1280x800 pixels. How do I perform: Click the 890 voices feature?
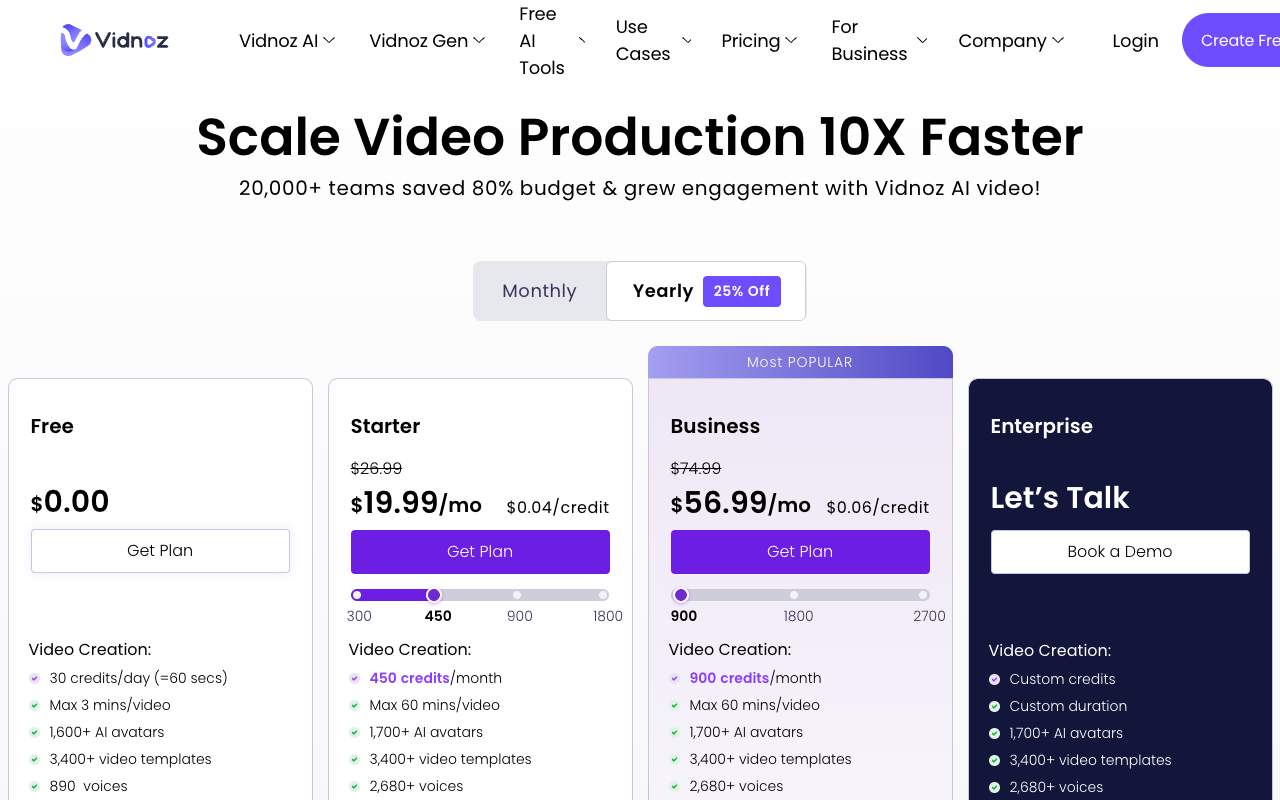point(89,786)
